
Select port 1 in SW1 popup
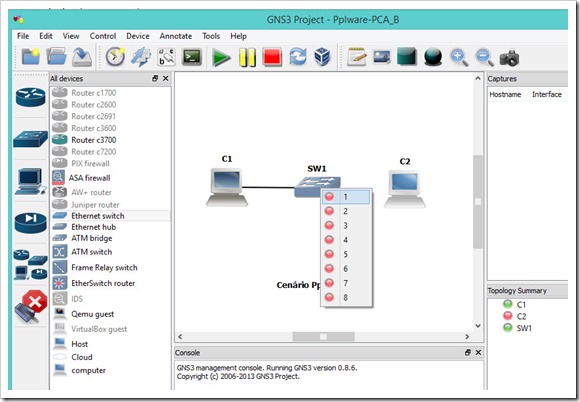coord(346,197)
